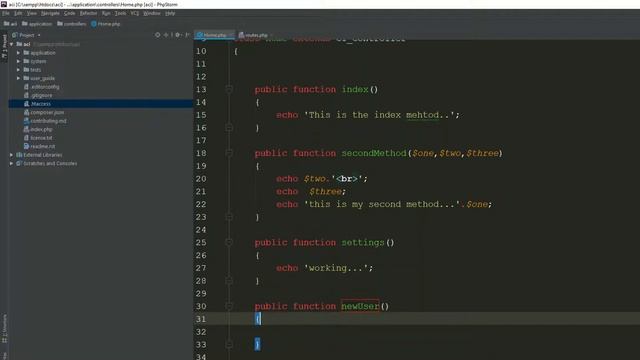Open the Navigate menu
The image size is (640, 360).
click(x=50, y=13)
